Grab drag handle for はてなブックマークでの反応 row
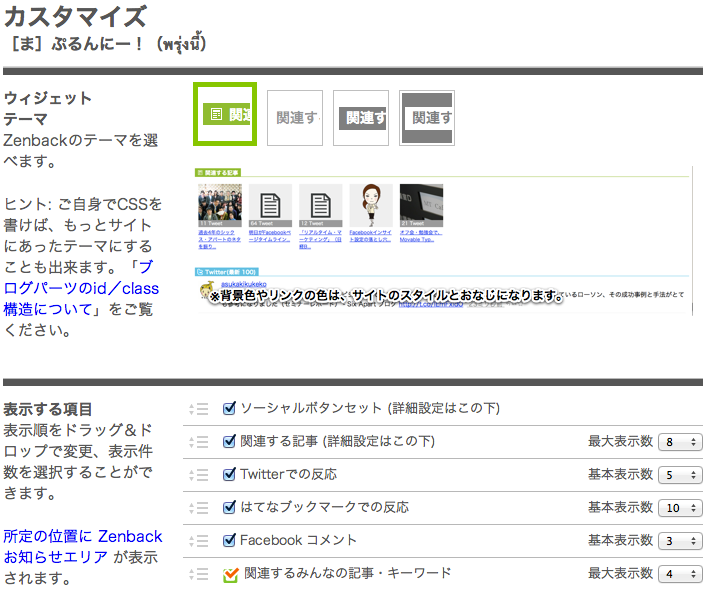Screen dimensions: 714x589 pyautogui.click(x=199, y=507)
